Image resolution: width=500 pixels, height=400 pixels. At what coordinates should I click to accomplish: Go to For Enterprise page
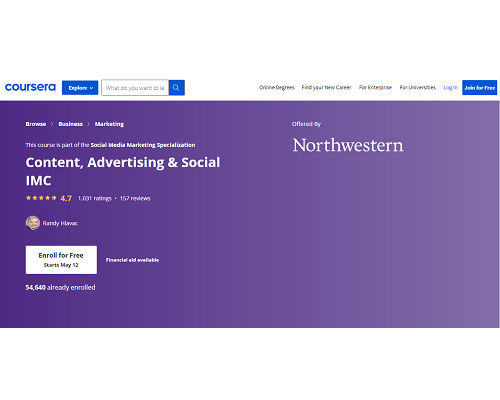coord(375,87)
